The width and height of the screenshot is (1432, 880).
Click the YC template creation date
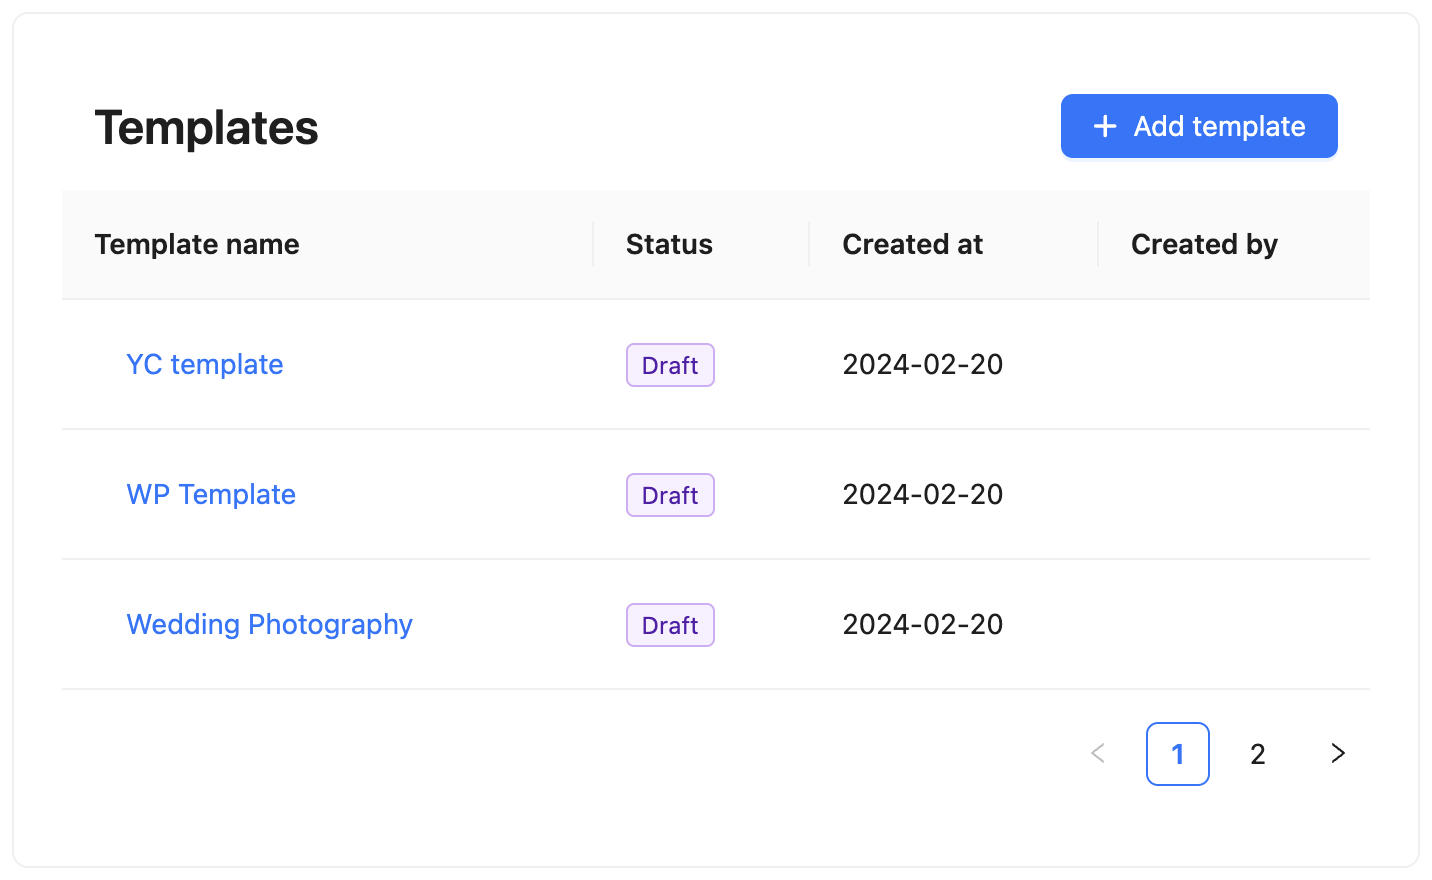(x=922, y=364)
